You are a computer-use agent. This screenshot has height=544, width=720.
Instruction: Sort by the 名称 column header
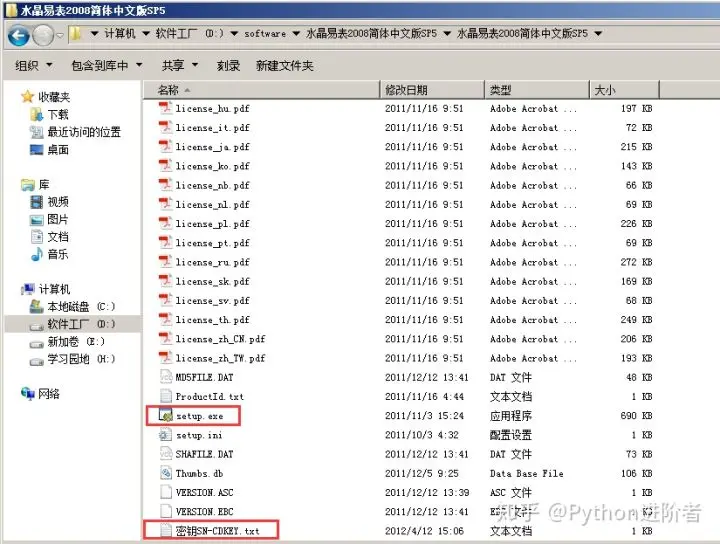262,90
